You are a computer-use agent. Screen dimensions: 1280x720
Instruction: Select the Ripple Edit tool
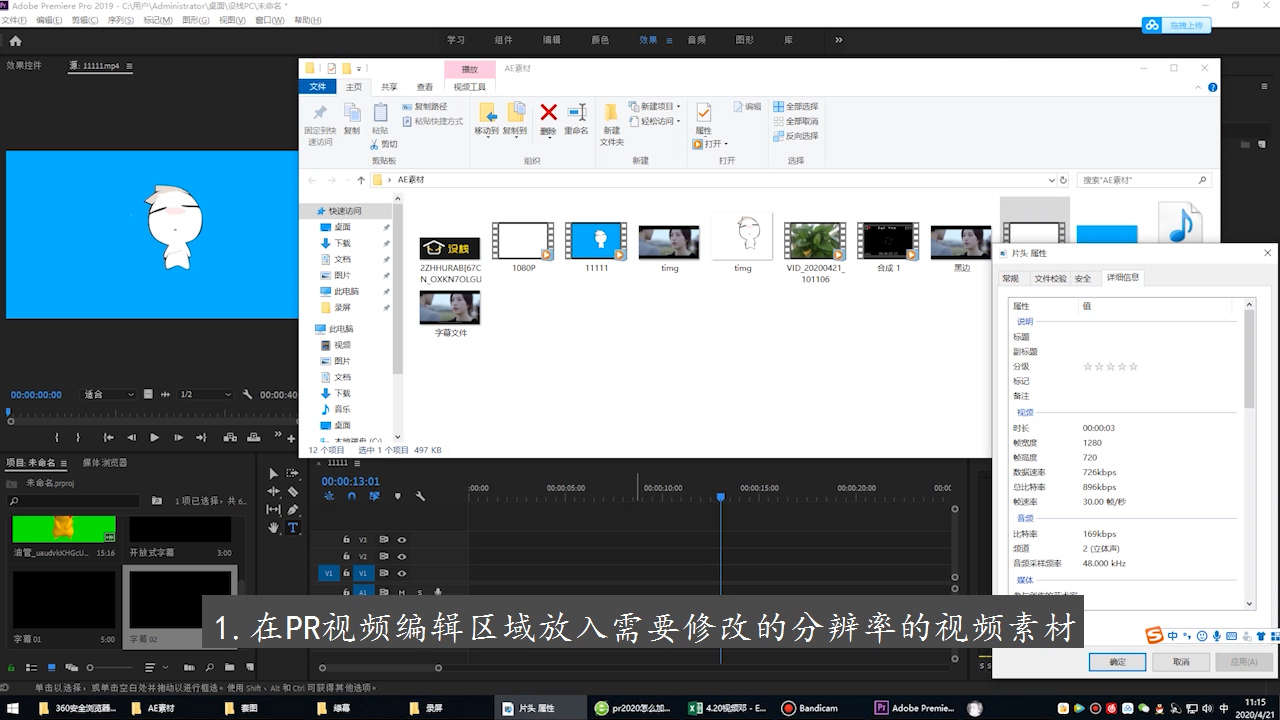click(273, 491)
